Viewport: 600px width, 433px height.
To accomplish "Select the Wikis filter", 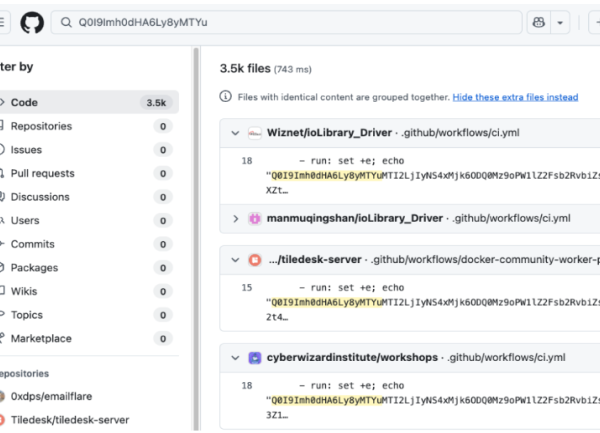I will (x=87, y=291).
